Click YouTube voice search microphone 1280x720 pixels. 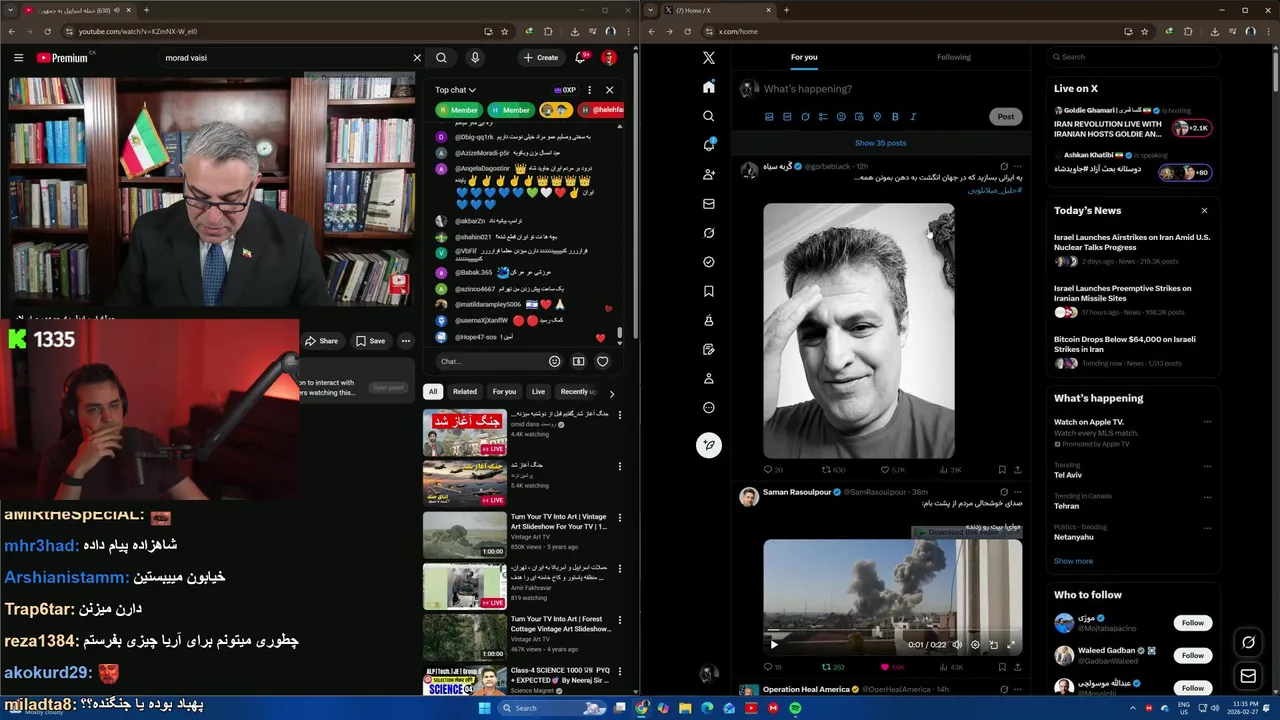coord(475,58)
